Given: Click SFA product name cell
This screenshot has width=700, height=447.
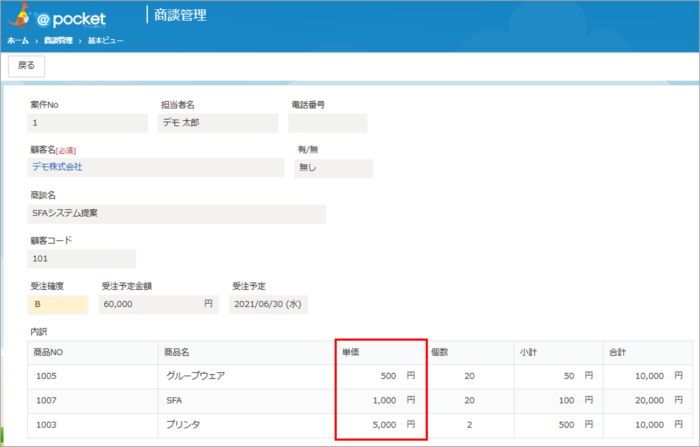Looking at the screenshot, I should pos(246,401).
